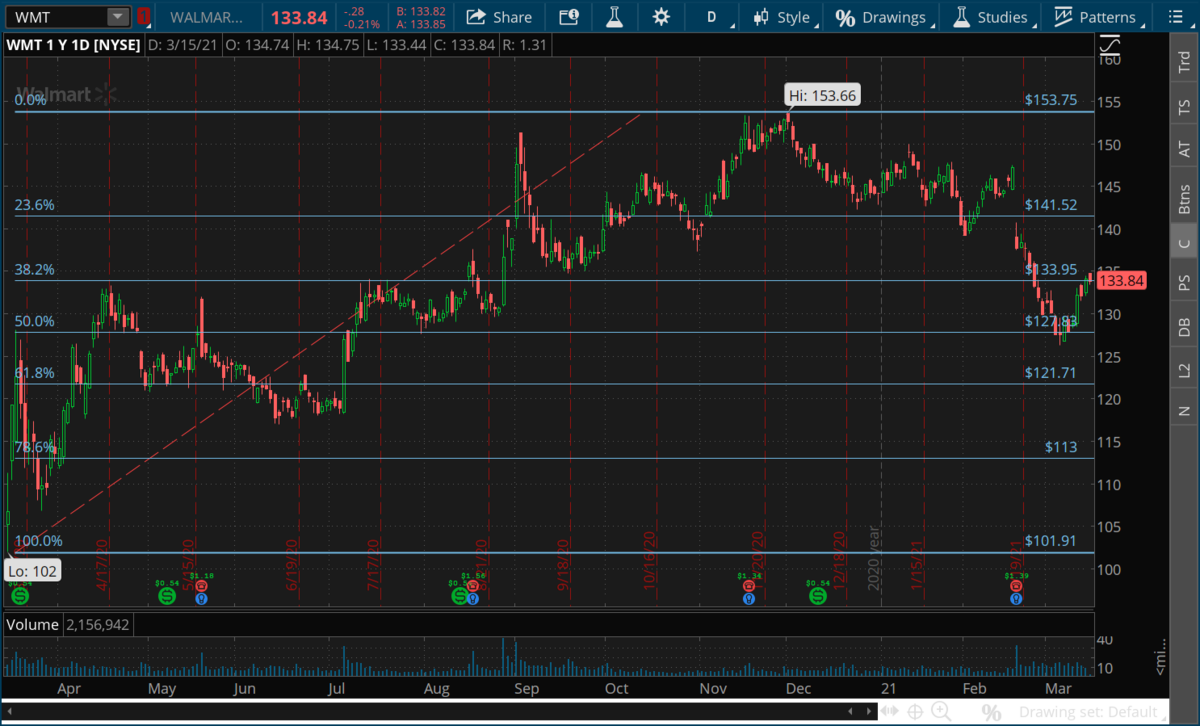1200x726 pixels.
Task: Click the $133.95 Fibonacci level label
Action: click(x=1051, y=269)
